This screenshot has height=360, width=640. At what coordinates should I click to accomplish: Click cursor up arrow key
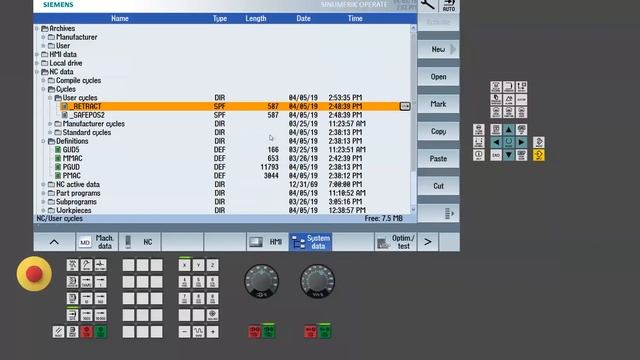tap(509, 130)
